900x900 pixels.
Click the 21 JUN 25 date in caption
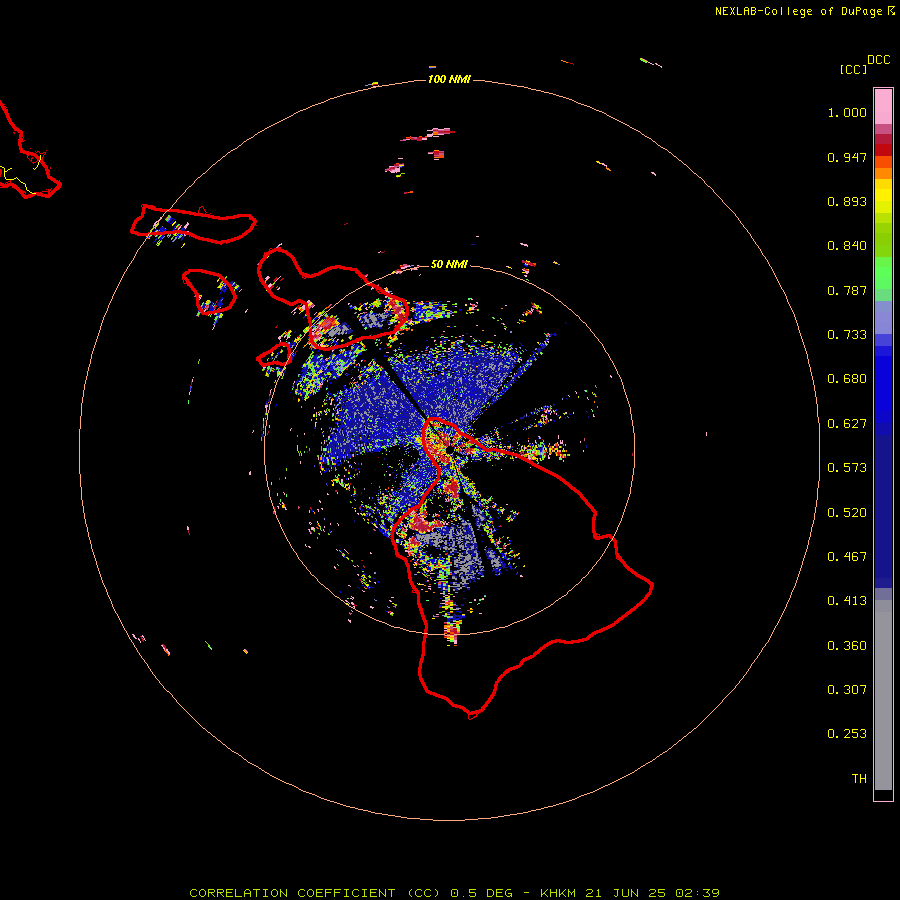625,893
